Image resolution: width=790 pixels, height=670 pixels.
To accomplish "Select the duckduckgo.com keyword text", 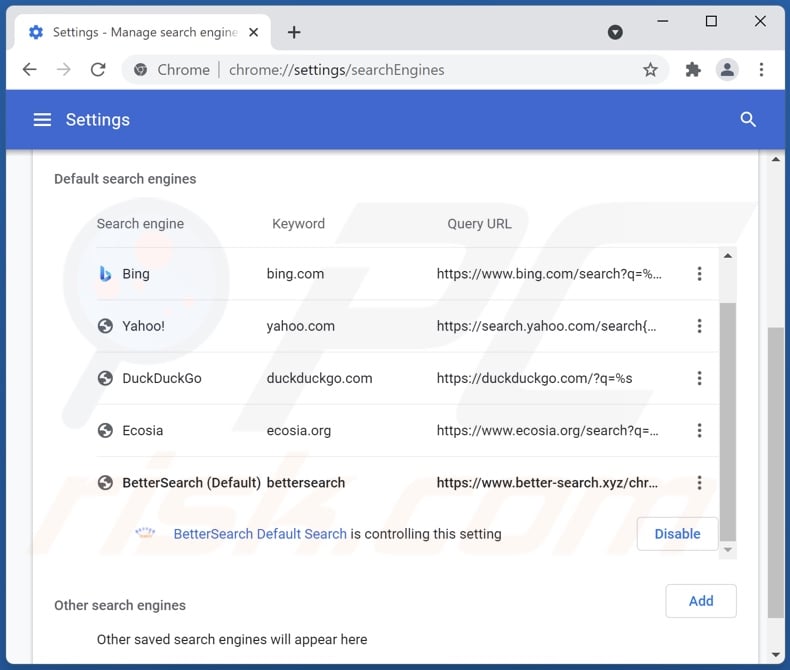I will (x=319, y=379).
